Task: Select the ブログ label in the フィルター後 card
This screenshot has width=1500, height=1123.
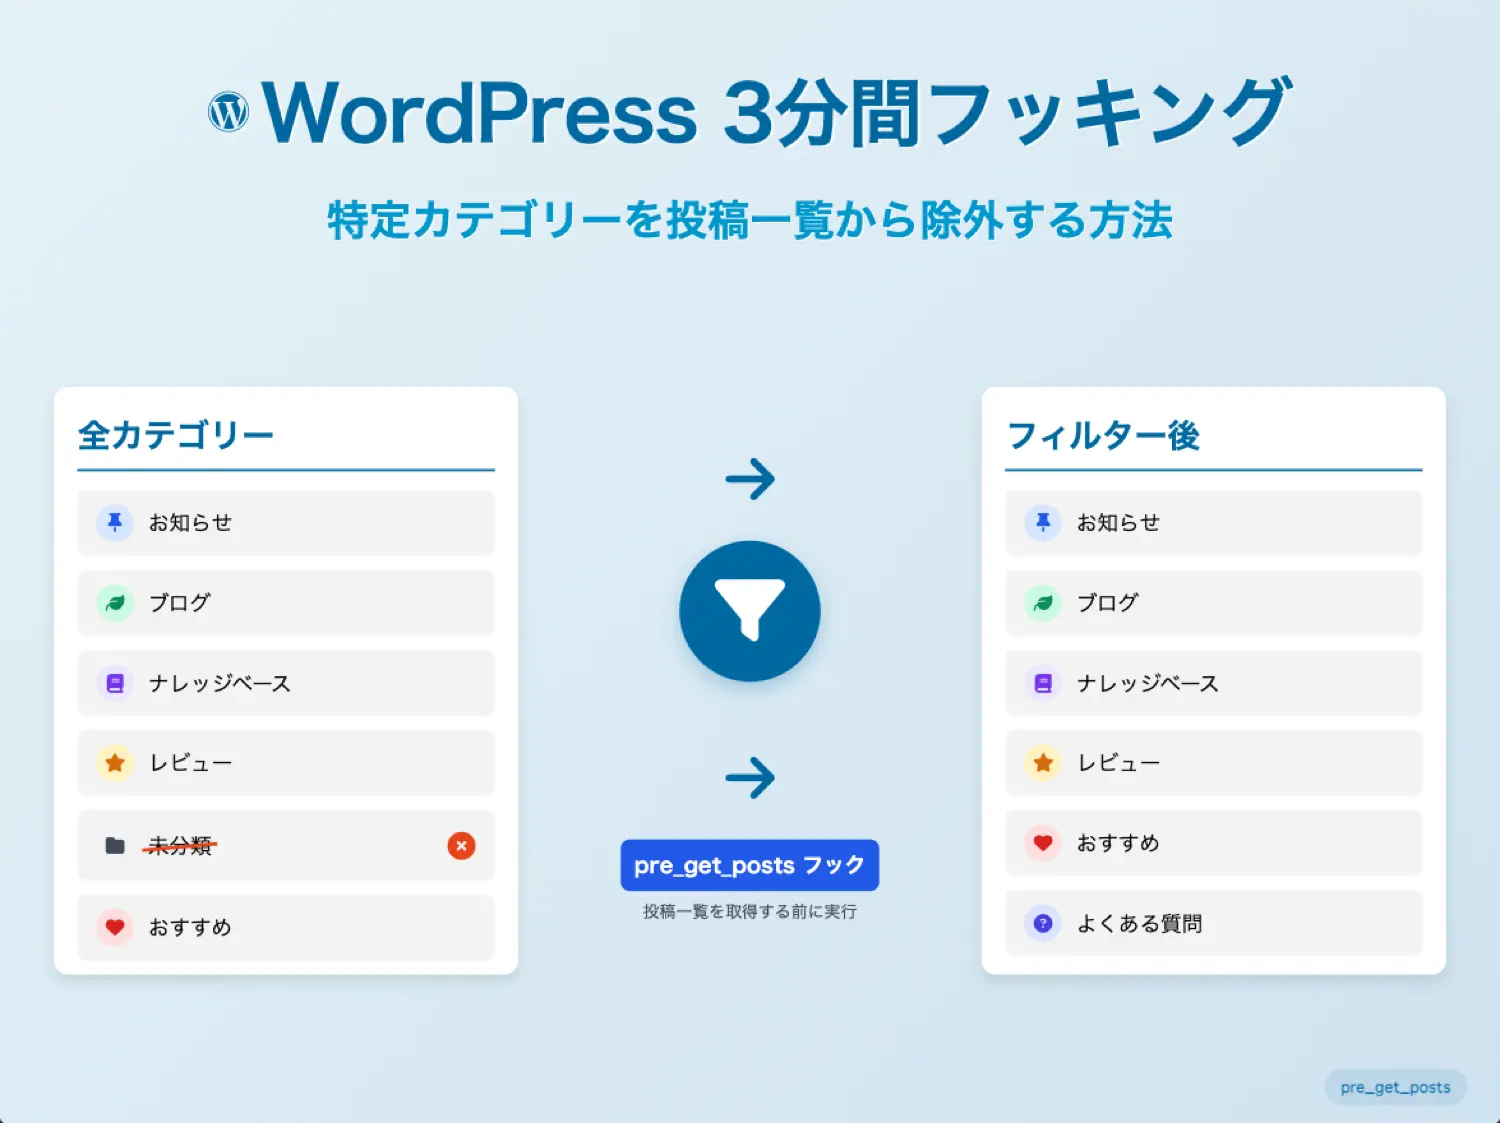Action: [1108, 603]
